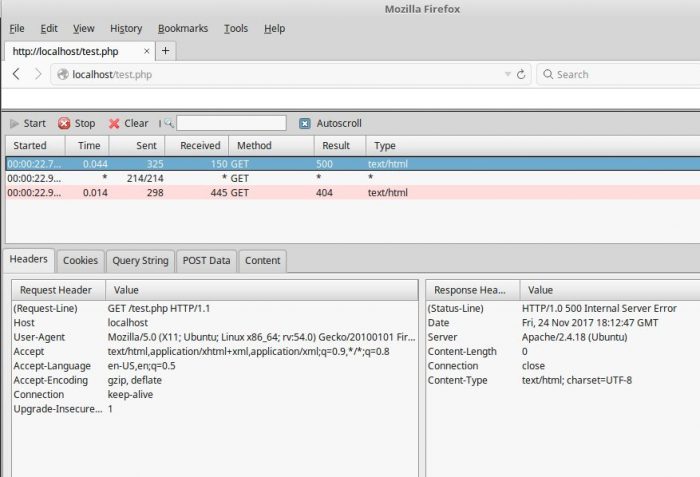Sort by the Started column header
The height and width of the screenshot is (477, 700).
(x=35, y=146)
